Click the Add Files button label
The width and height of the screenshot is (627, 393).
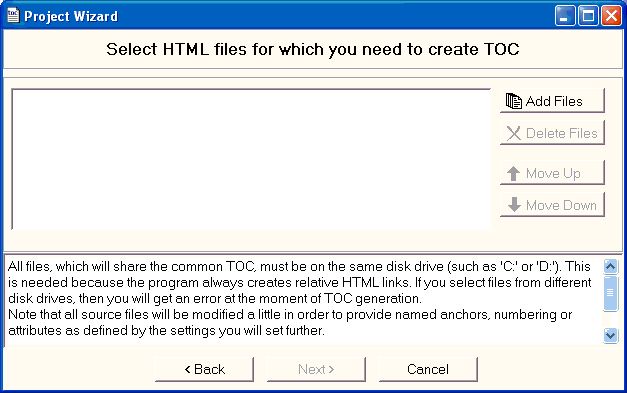pos(554,101)
